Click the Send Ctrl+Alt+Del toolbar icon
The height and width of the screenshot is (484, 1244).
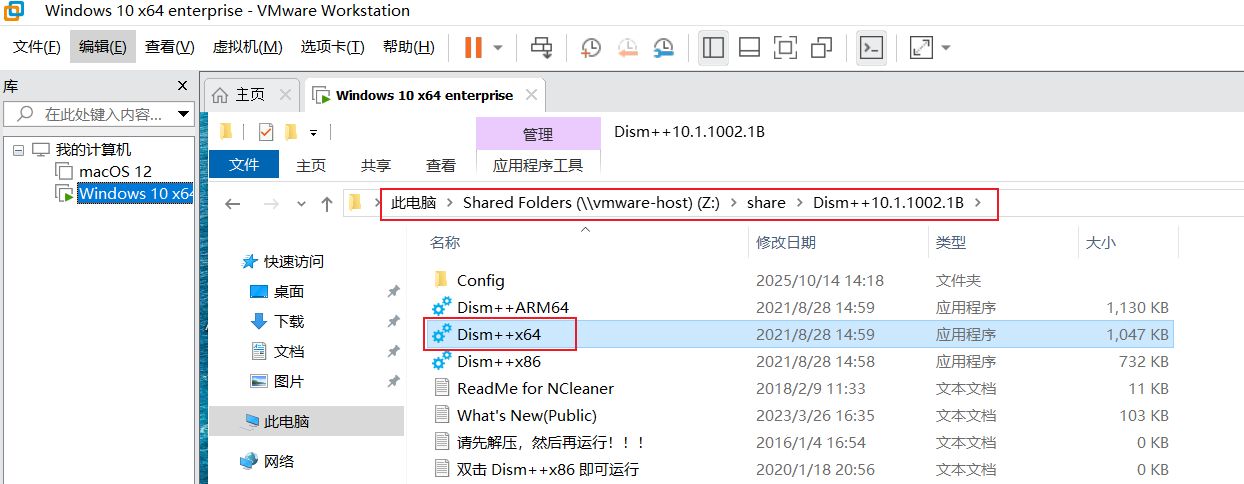click(541, 47)
